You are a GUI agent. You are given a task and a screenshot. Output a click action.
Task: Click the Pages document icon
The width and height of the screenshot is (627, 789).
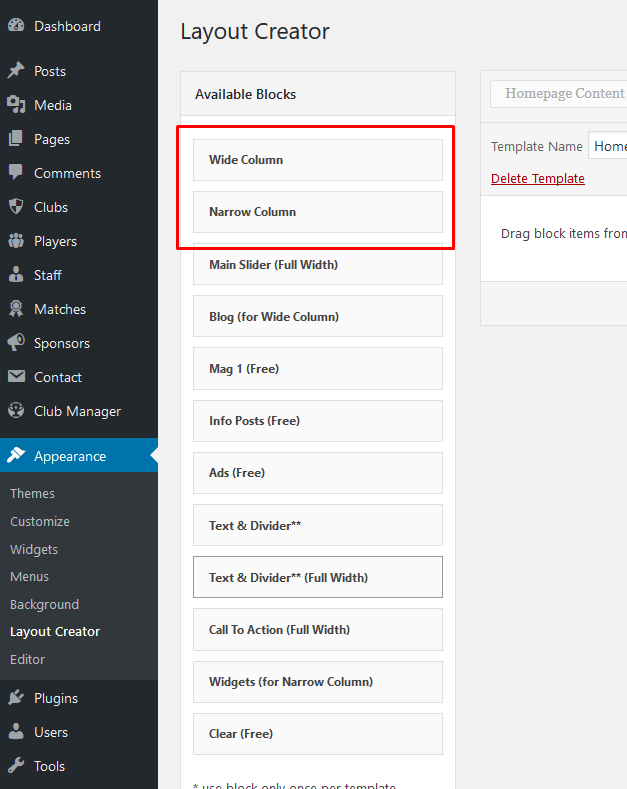[x=16, y=138]
